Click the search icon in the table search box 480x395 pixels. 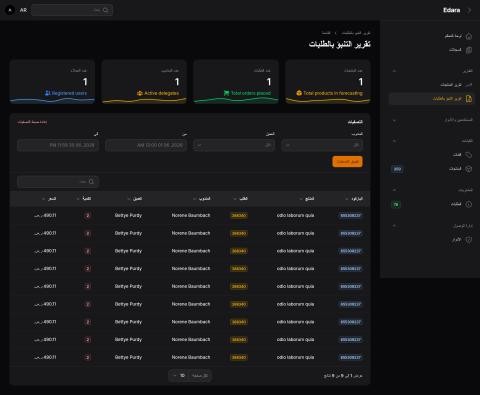pyautogui.click(x=91, y=182)
